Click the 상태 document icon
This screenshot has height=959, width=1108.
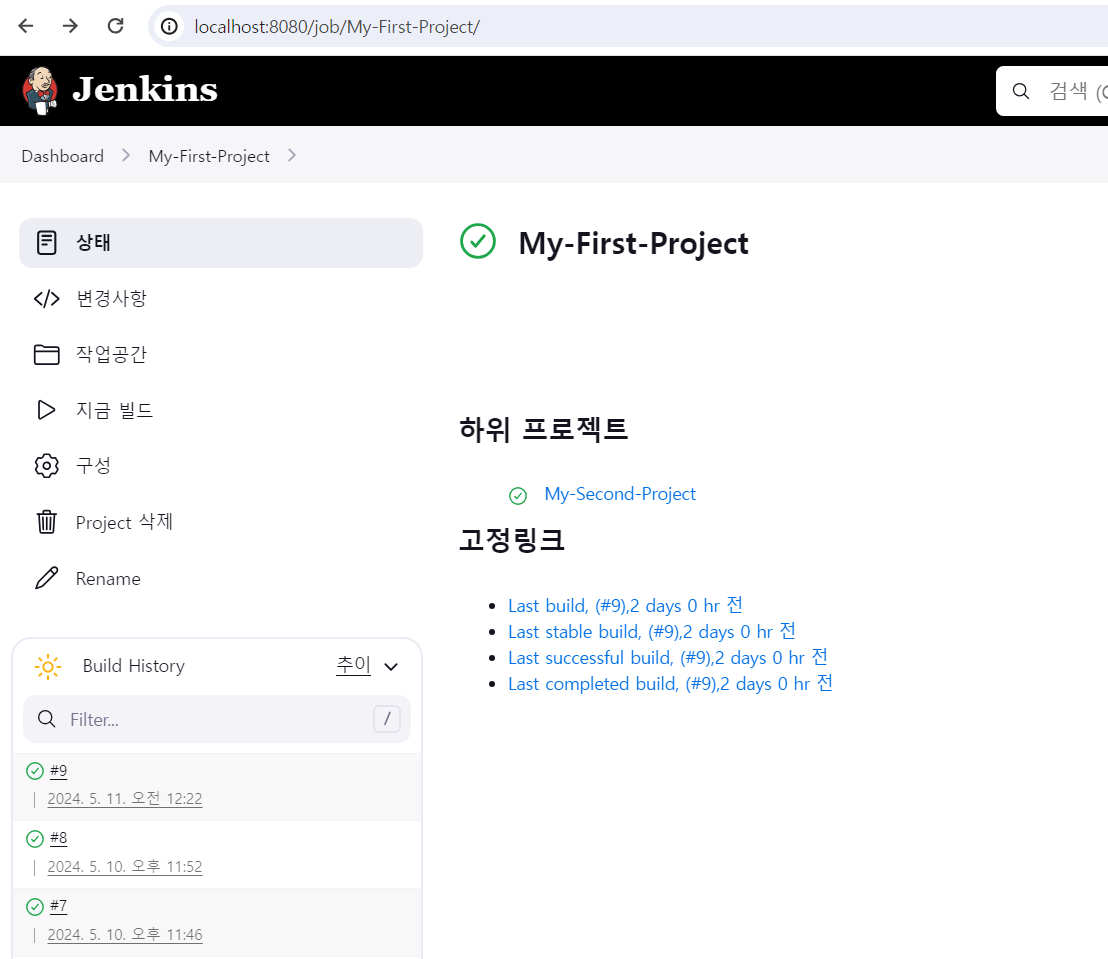pyautogui.click(x=47, y=242)
